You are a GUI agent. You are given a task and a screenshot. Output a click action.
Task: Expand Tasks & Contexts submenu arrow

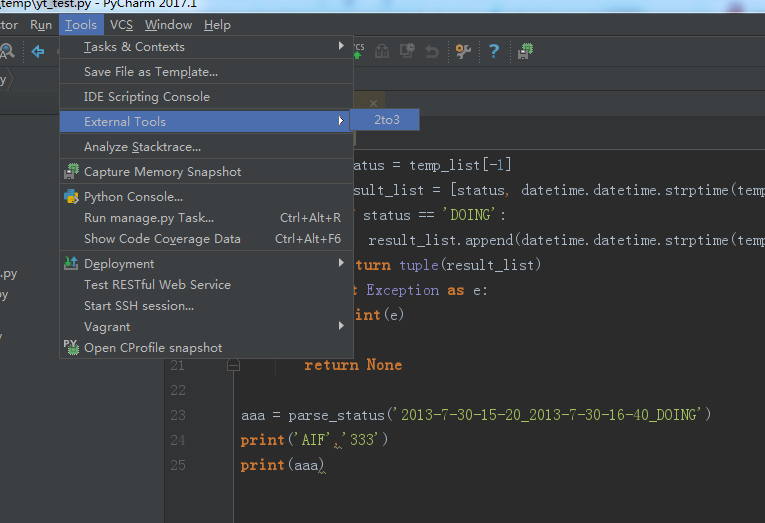click(341, 46)
